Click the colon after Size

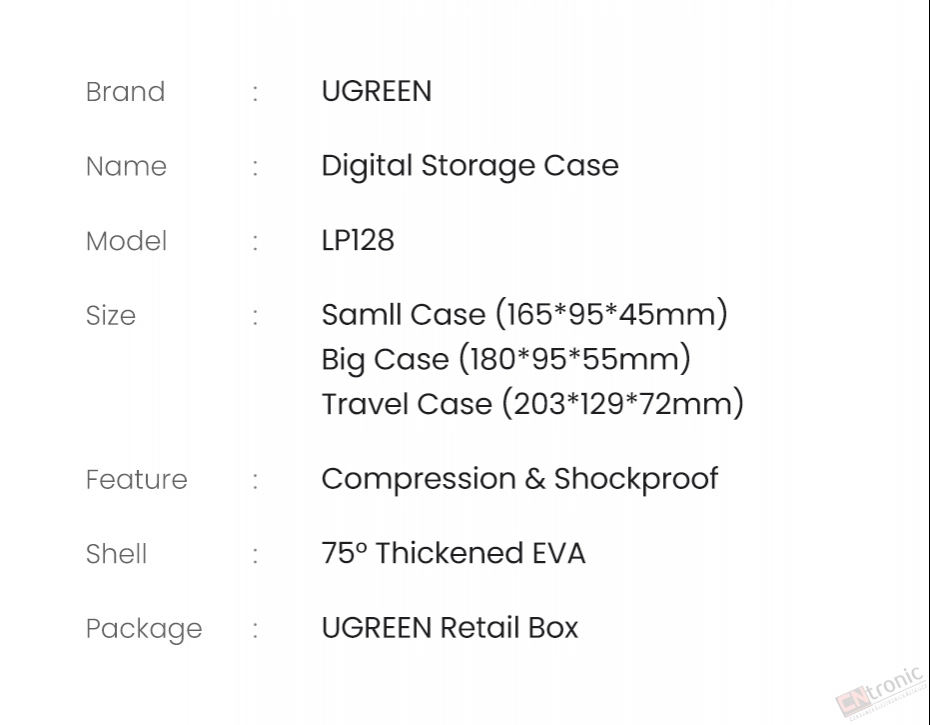[256, 317]
